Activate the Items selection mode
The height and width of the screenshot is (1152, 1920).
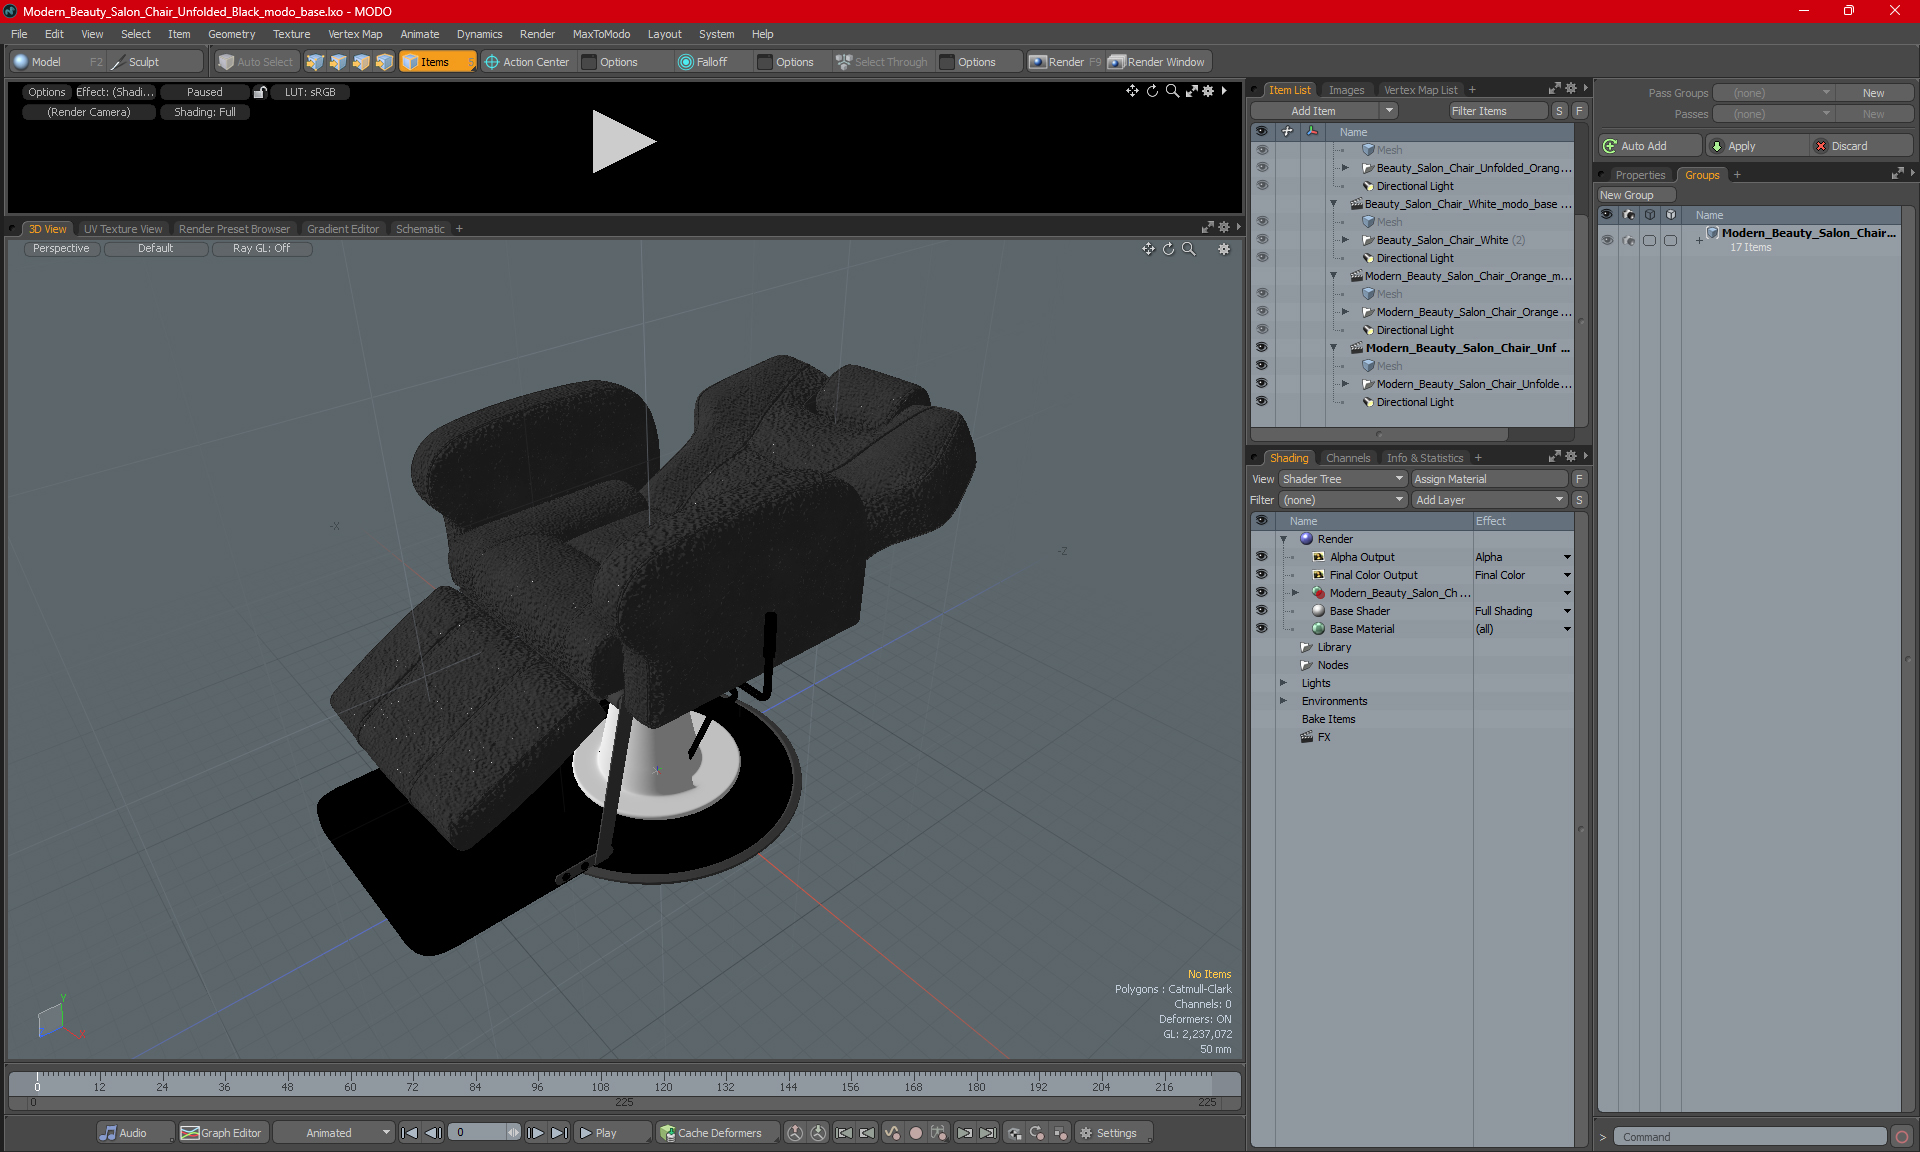pos(437,62)
